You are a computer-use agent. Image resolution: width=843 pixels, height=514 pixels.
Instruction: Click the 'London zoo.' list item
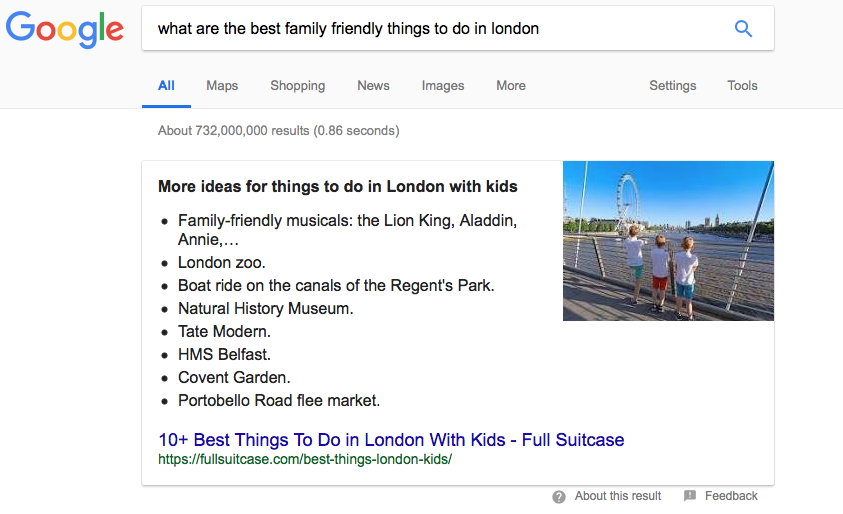tap(222, 262)
